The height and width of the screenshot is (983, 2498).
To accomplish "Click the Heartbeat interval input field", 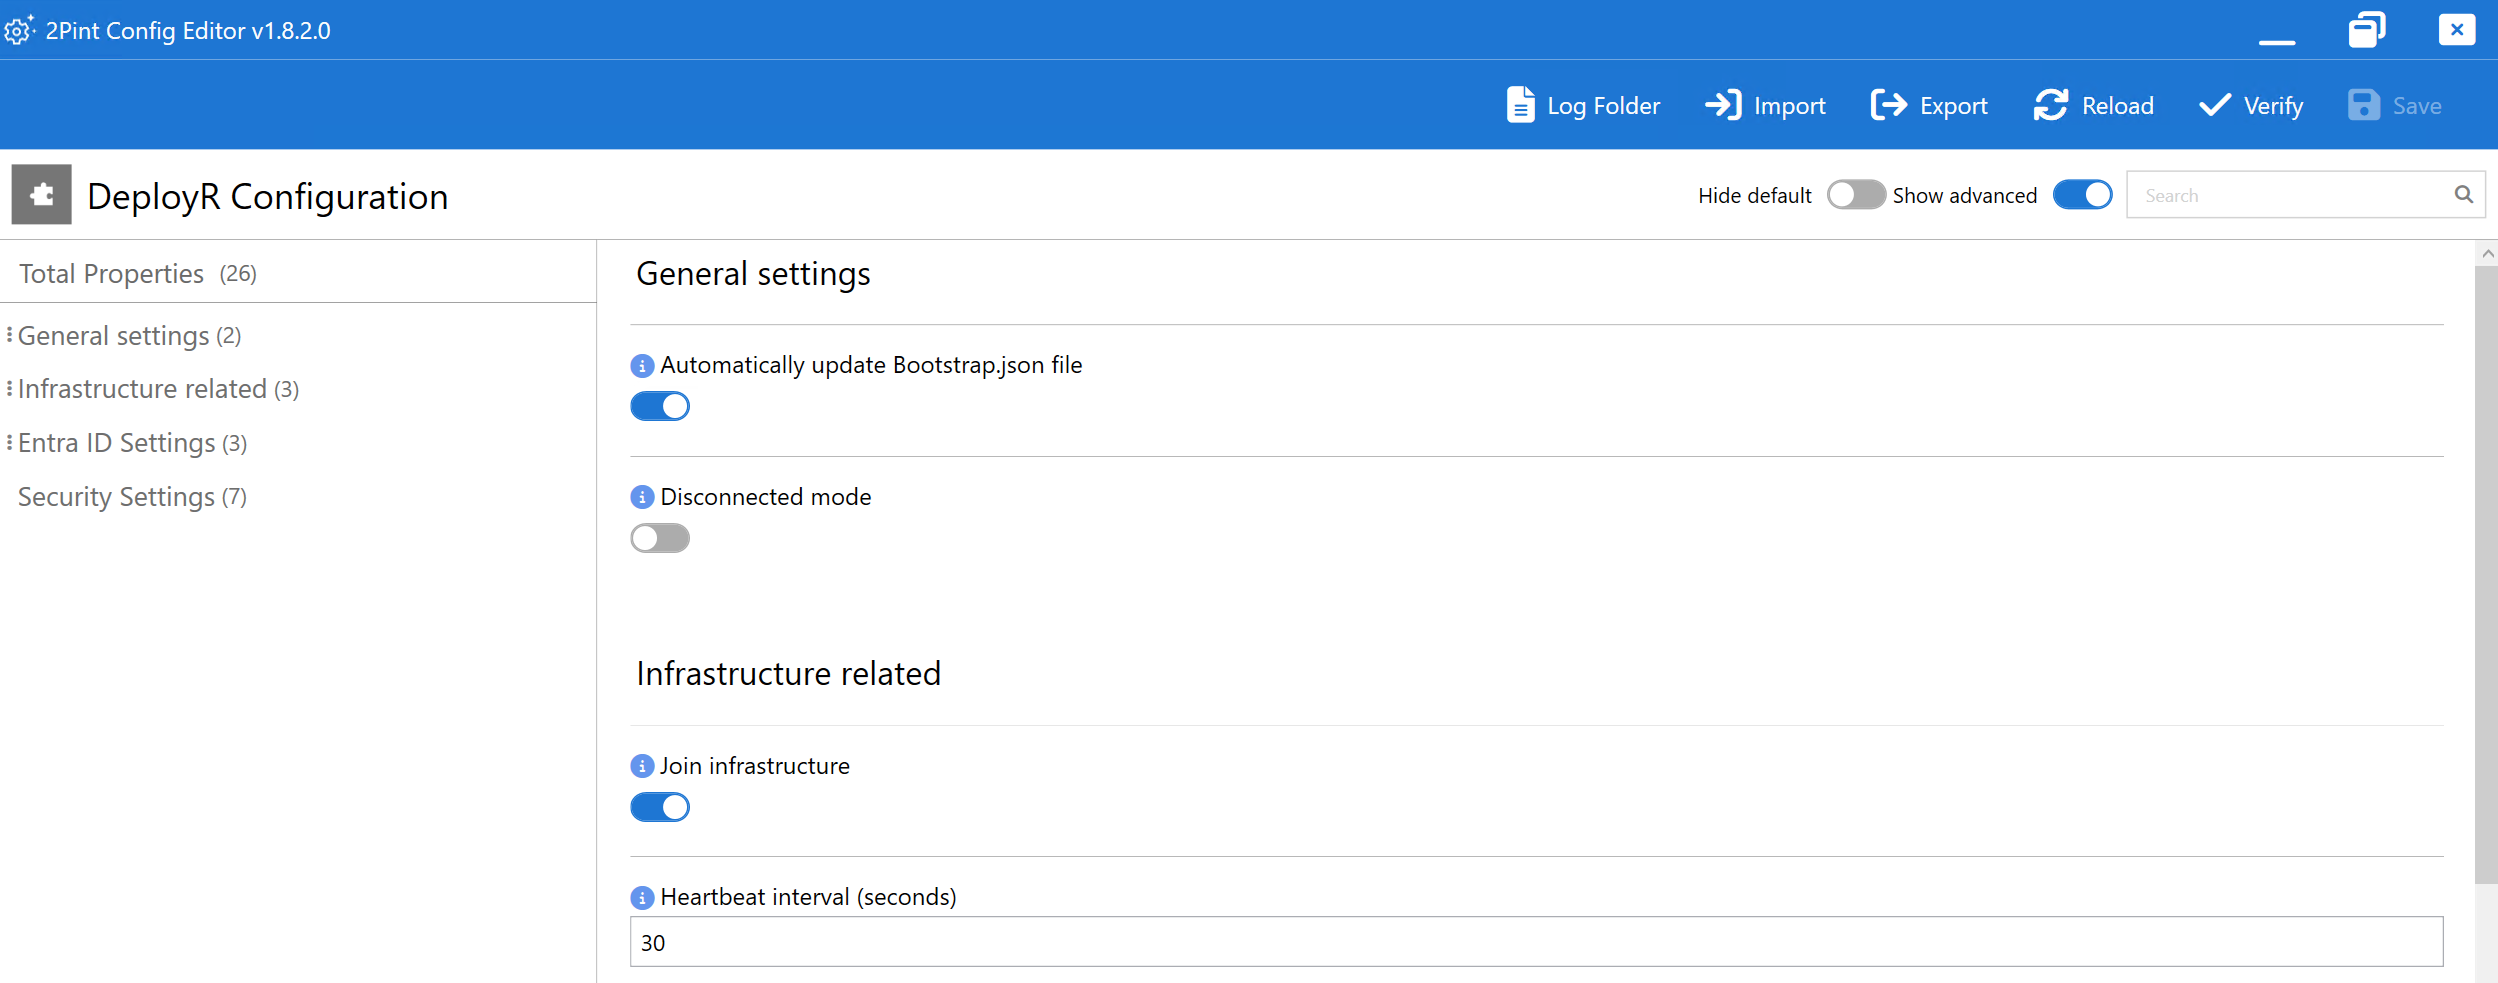I will (x=1535, y=942).
